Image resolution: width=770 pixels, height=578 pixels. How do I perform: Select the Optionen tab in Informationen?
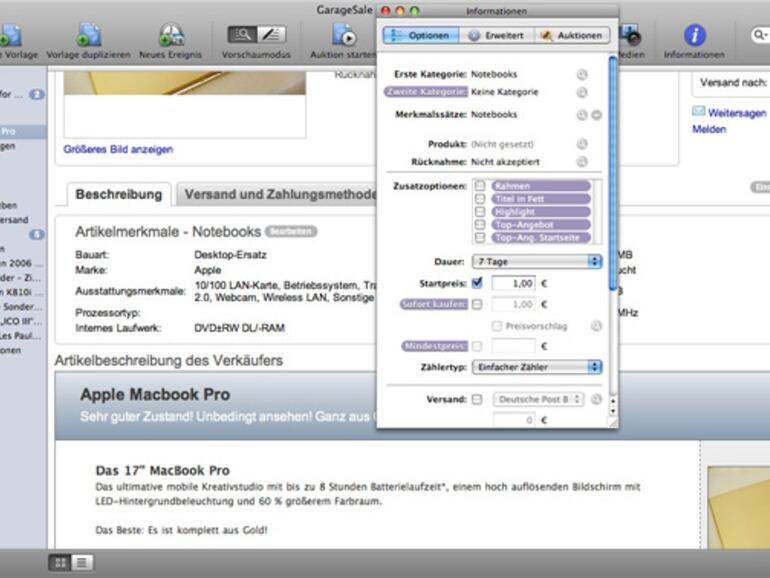pos(421,35)
